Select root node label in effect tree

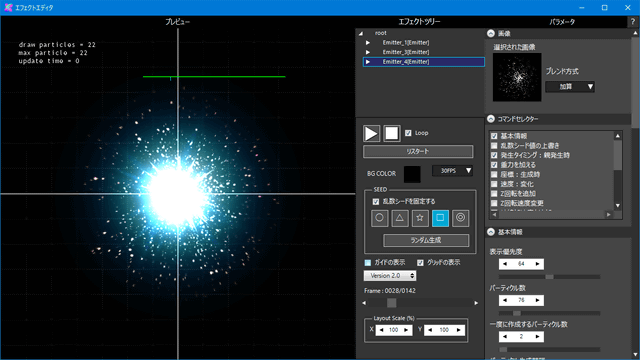pyautogui.click(x=380, y=33)
